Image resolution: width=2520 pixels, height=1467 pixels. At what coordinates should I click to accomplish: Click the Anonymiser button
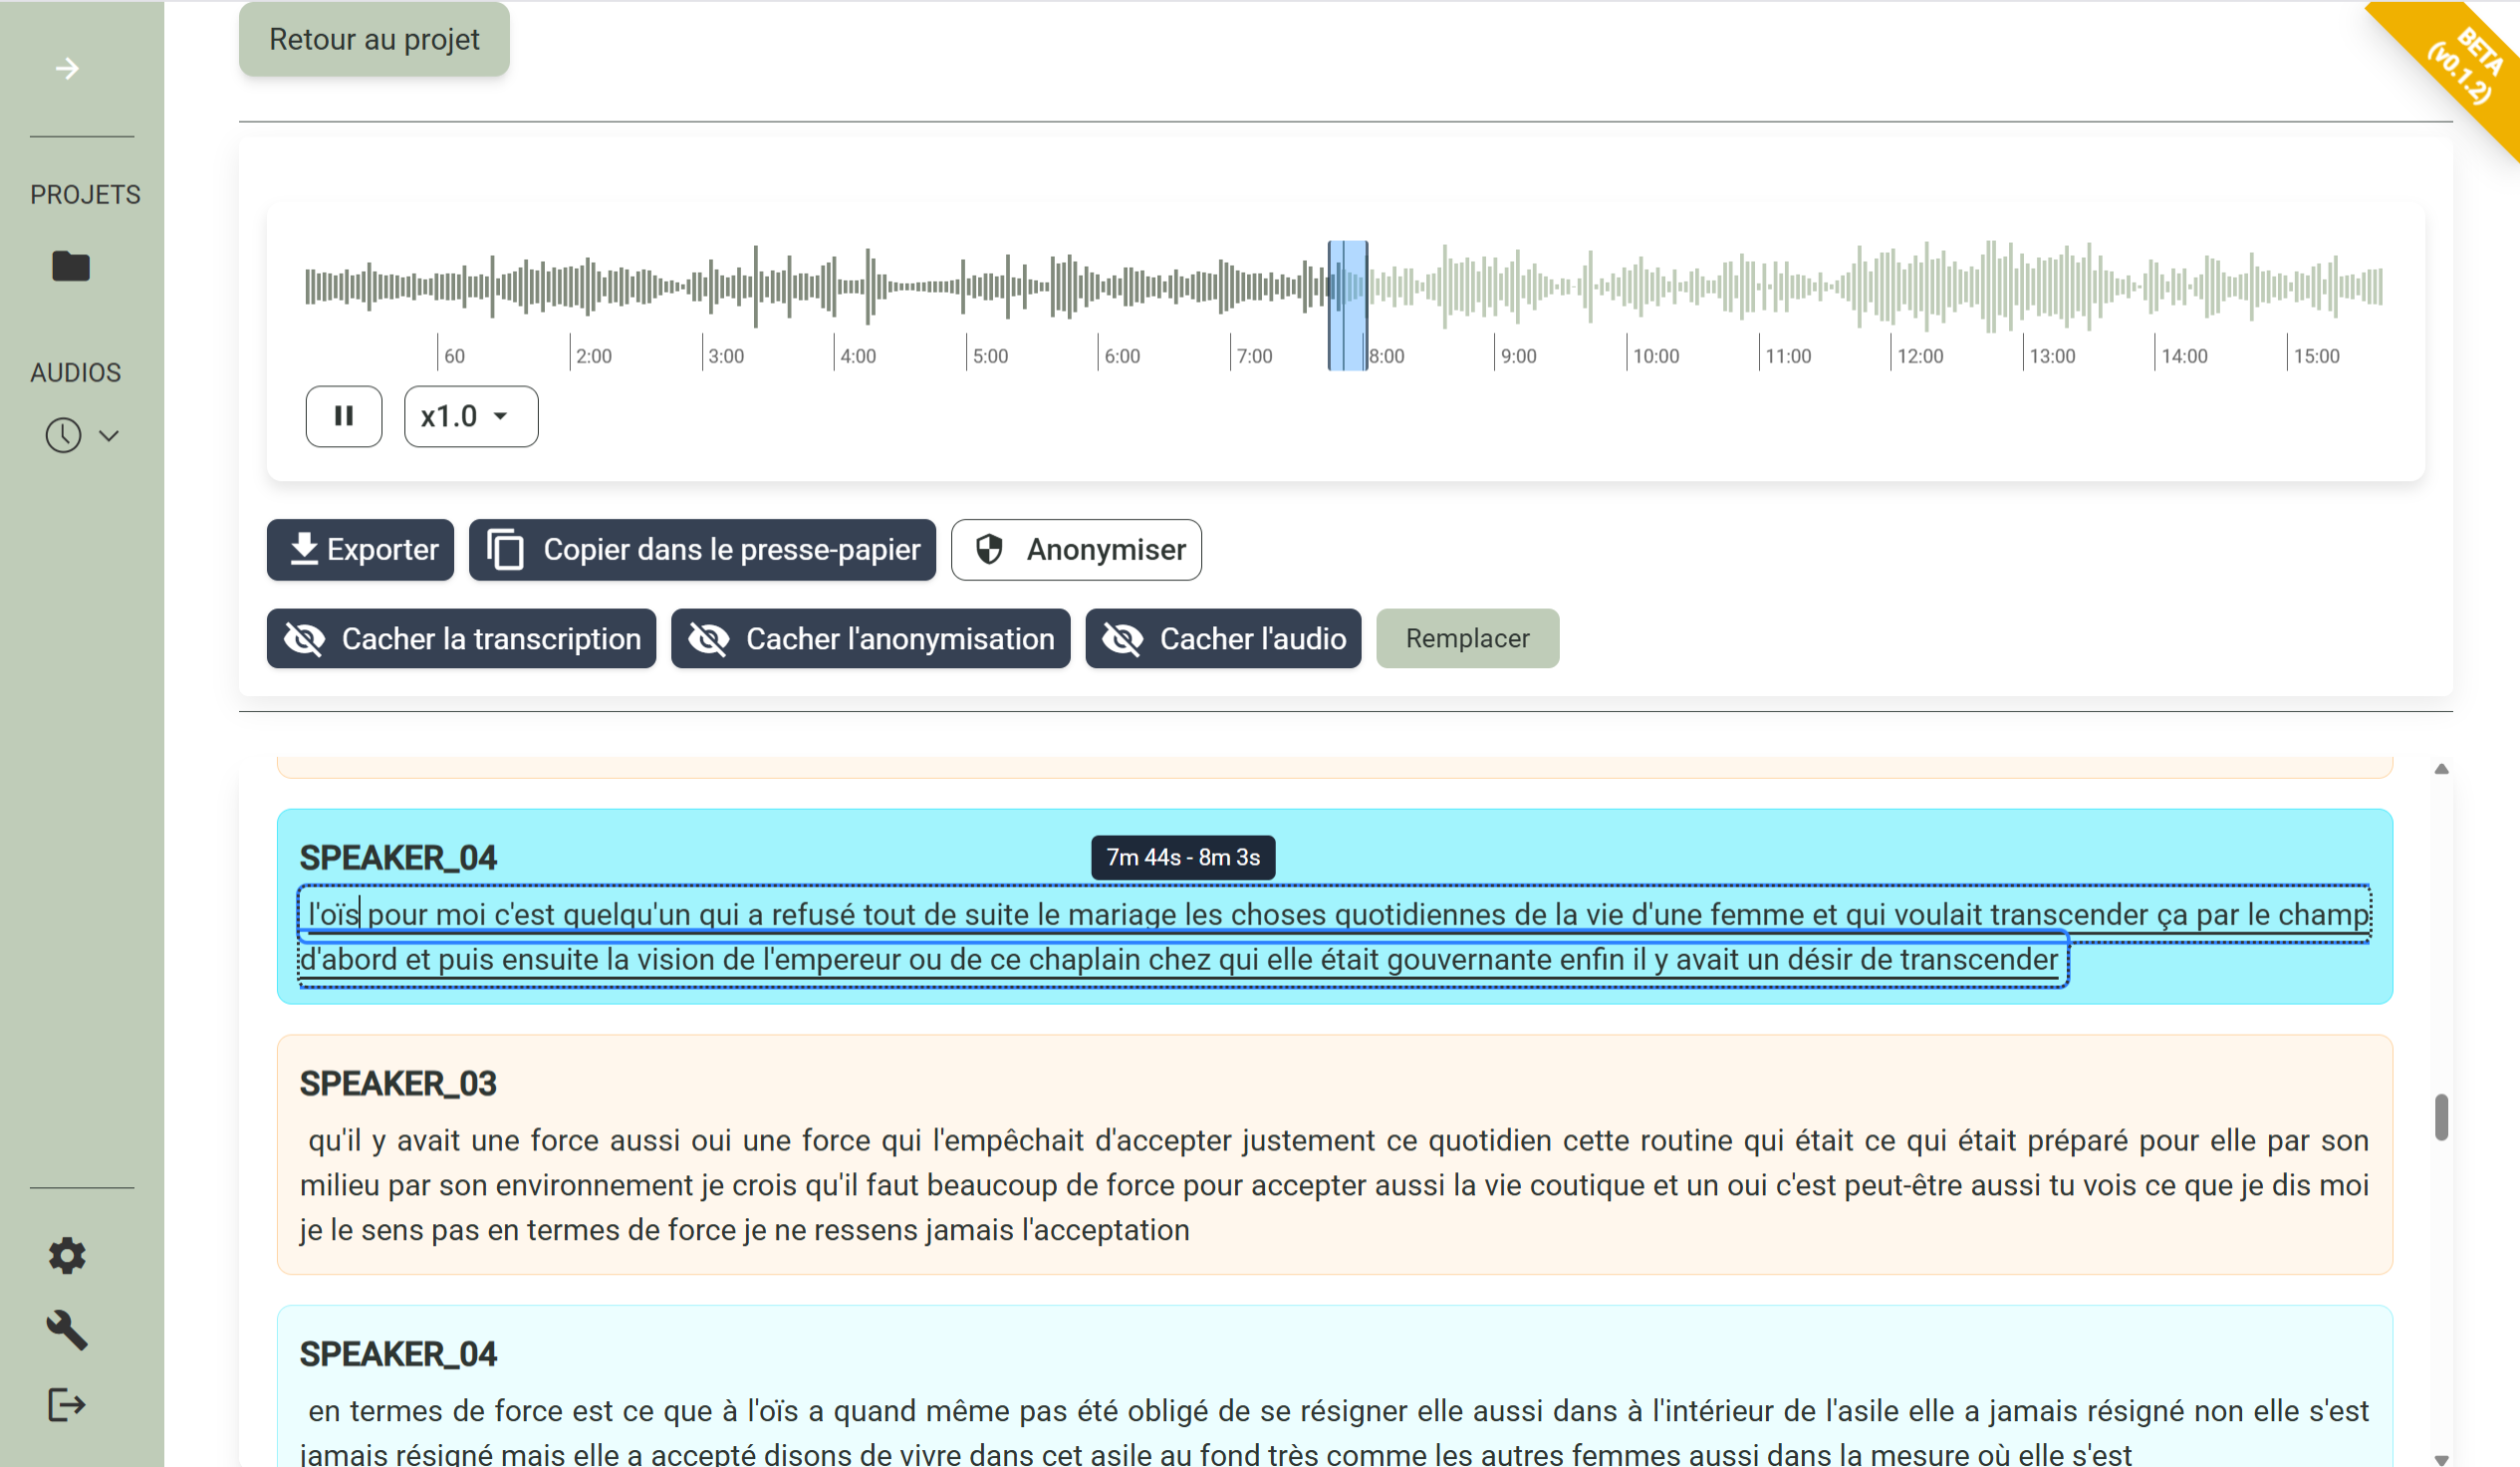(x=1076, y=549)
